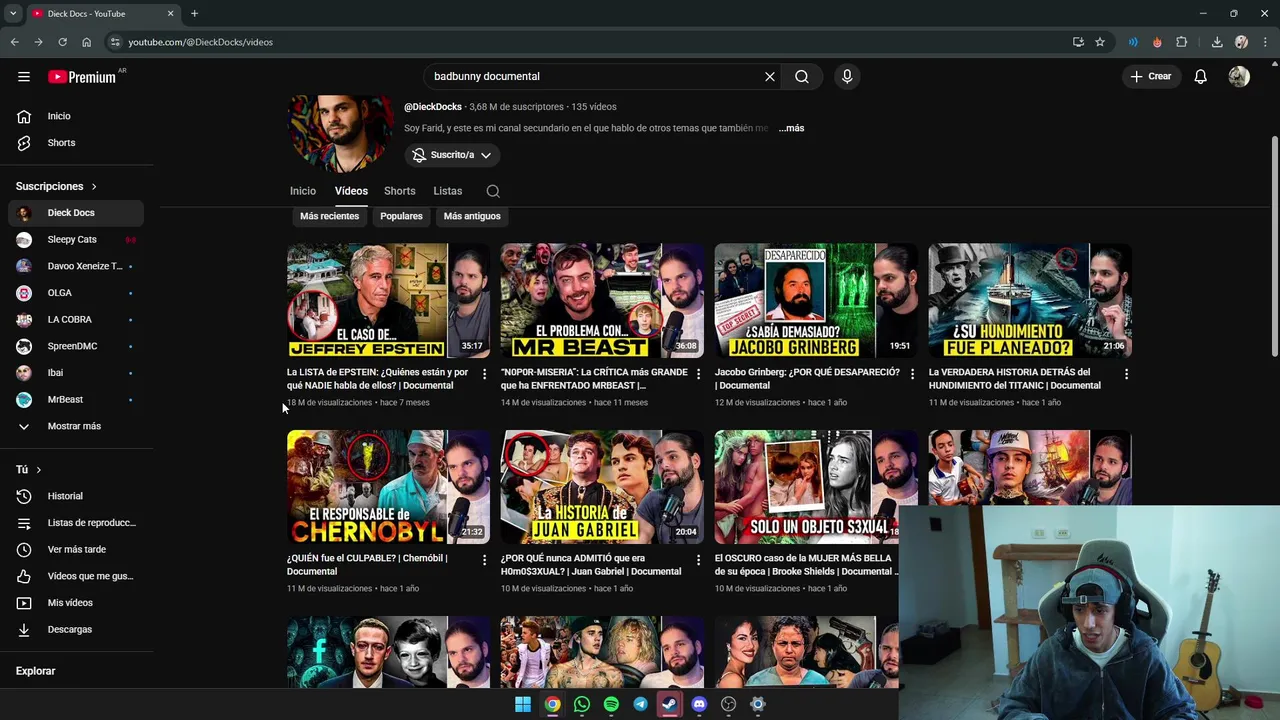Filter by Populares

pyautogui.click(x=401, y=216)
